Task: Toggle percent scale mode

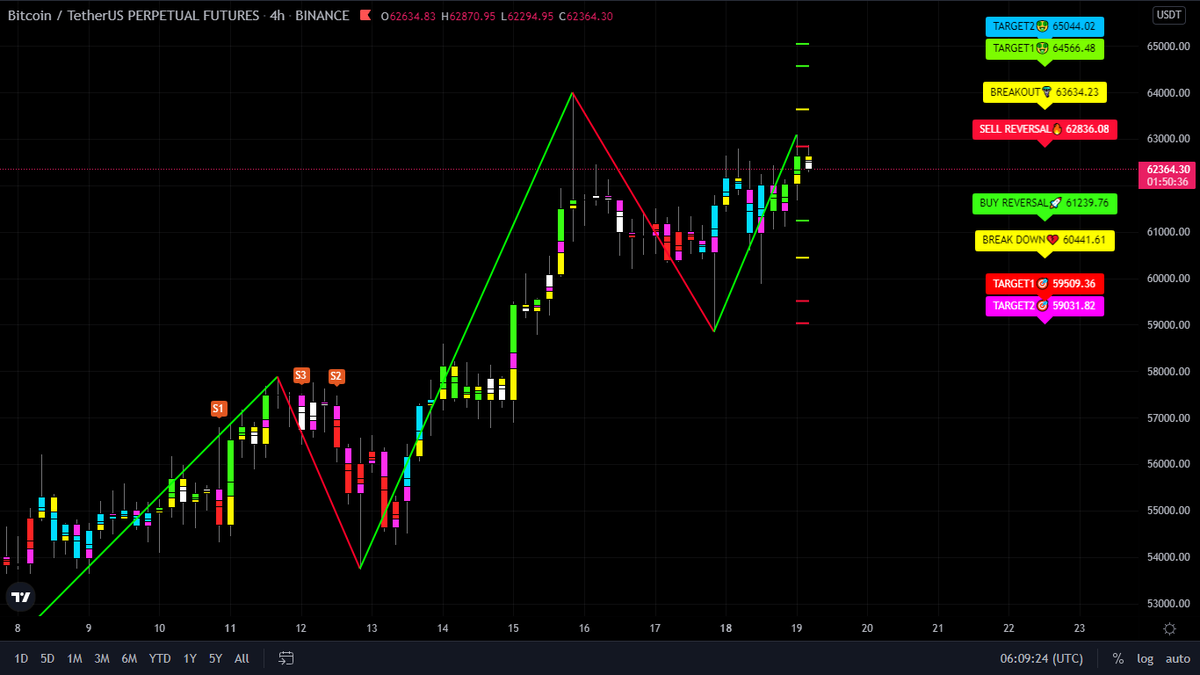Action: pos(1118,658)
